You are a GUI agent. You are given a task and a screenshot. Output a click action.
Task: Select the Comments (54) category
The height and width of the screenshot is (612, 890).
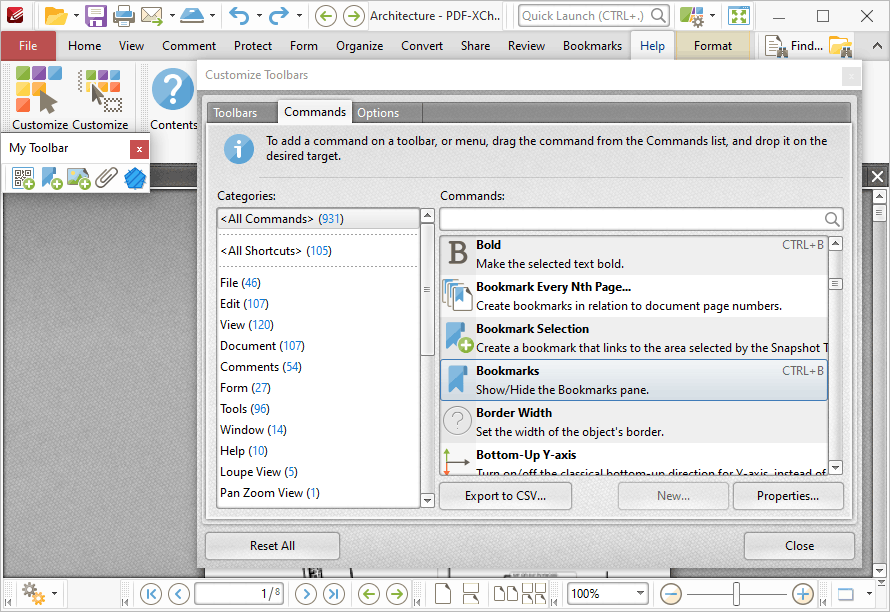point(318,367)
